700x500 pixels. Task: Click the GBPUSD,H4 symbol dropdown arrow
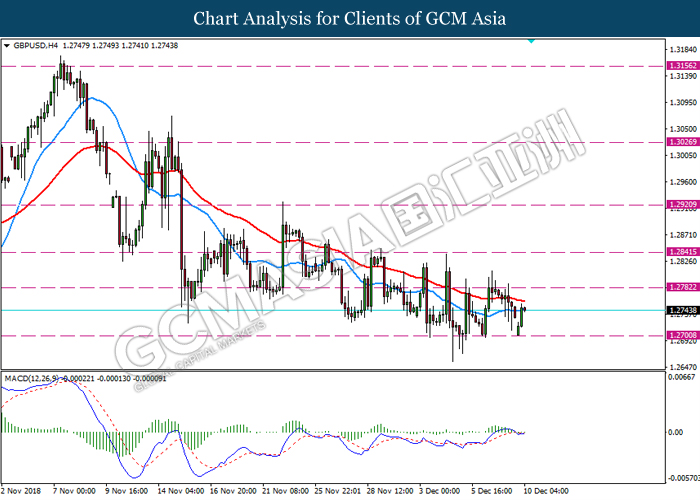click(x=7, y=46)
